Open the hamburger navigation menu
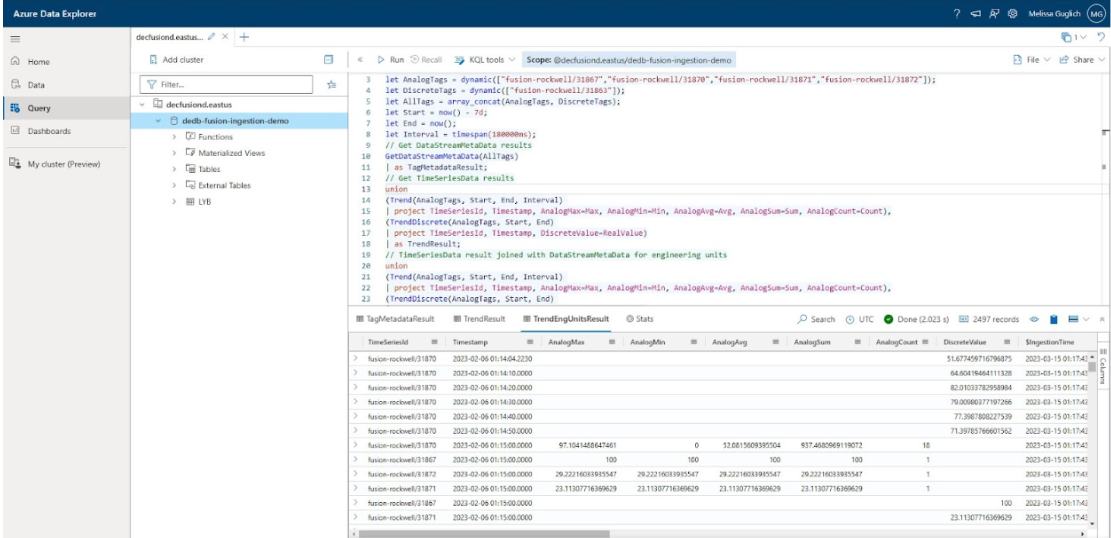1111x538 pixels. click(x=15, y=39)
